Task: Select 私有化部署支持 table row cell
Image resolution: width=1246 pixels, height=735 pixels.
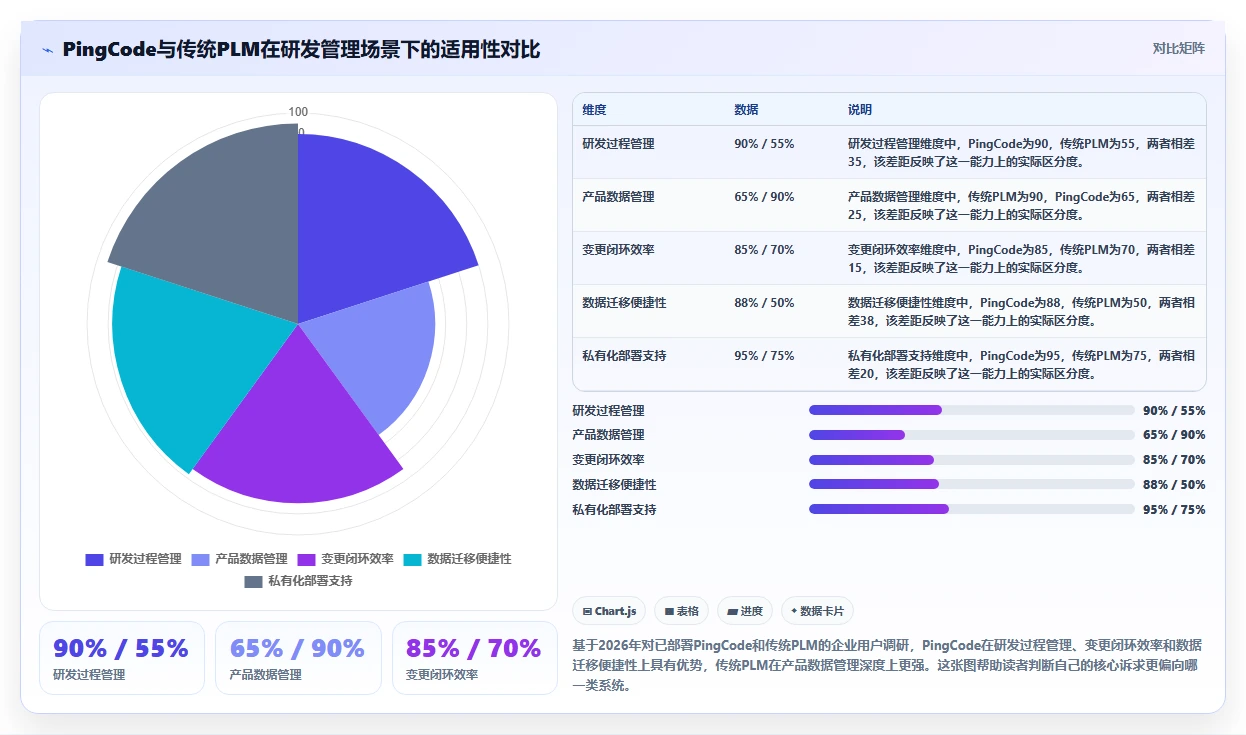Action: point(625,356)
